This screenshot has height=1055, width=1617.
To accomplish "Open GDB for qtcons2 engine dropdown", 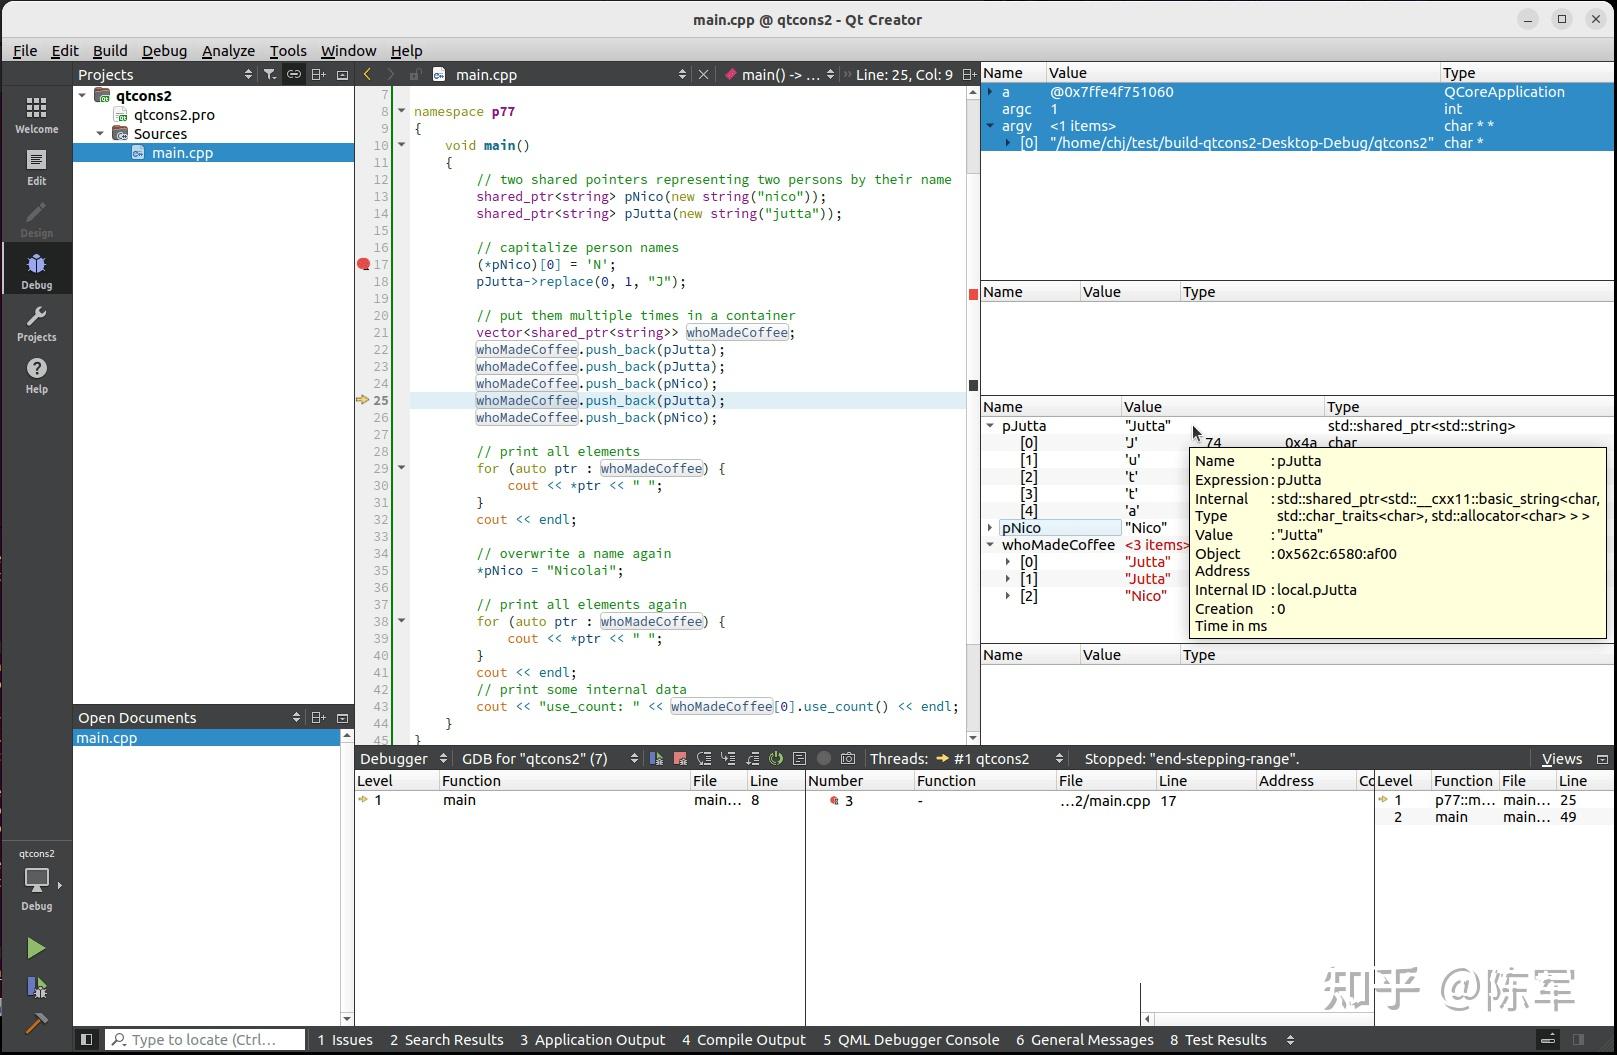I will [x=549, y=759].
